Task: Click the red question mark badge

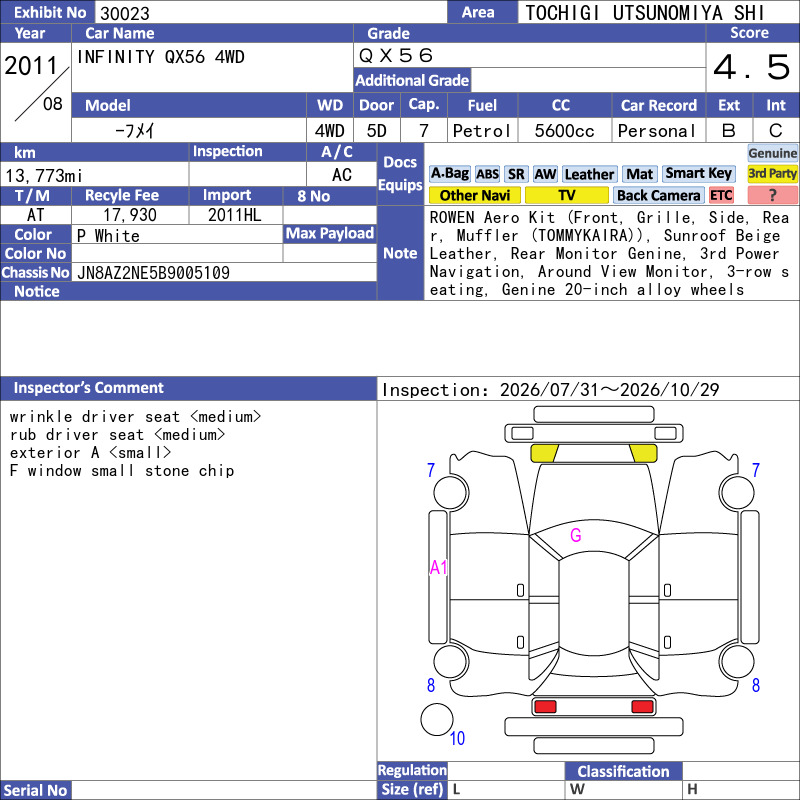Action: point(772,195)
